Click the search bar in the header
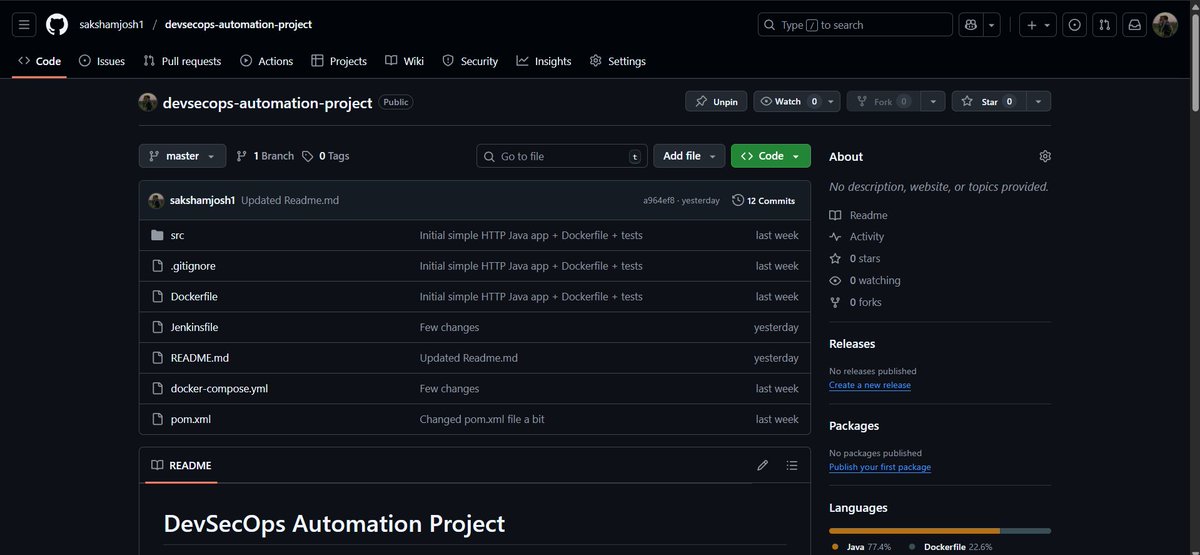The width and height of the screenshot is (1200, 555). pyautogui.click(x=854, y=25)
